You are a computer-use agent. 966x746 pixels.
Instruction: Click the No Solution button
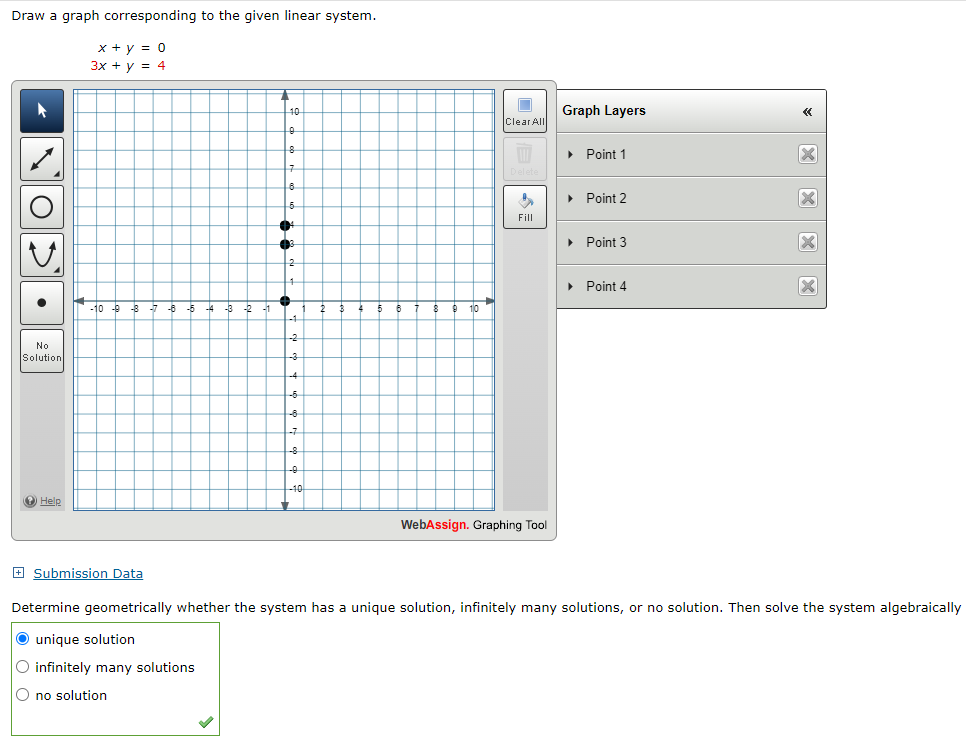click(41, 351)
